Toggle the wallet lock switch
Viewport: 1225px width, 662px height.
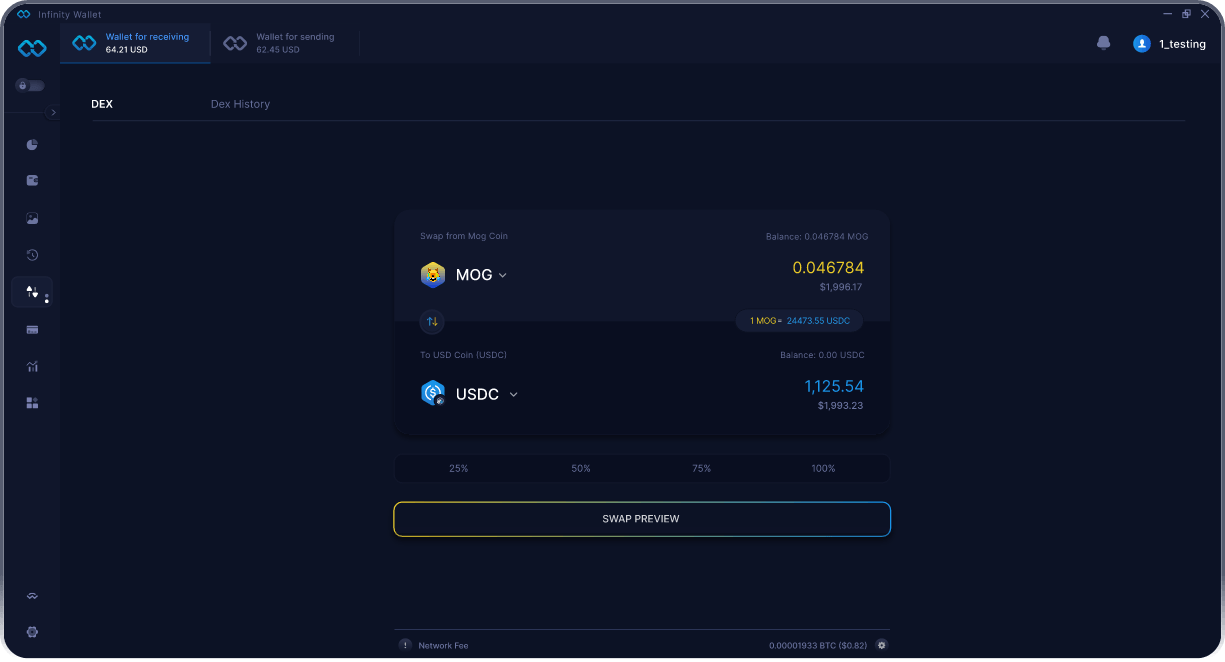click(30, 86)
